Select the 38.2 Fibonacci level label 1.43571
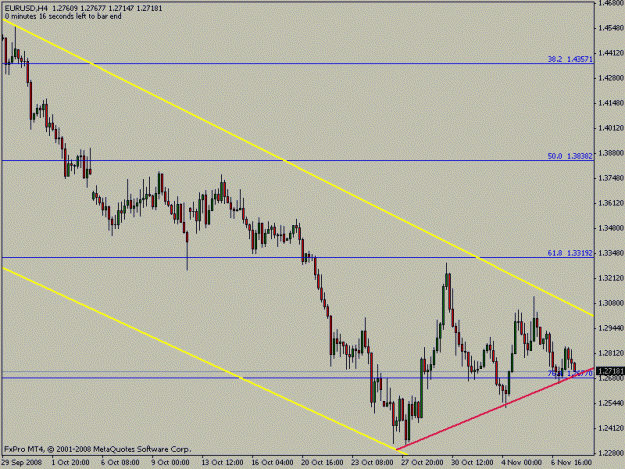 click(x=570, y=59)
